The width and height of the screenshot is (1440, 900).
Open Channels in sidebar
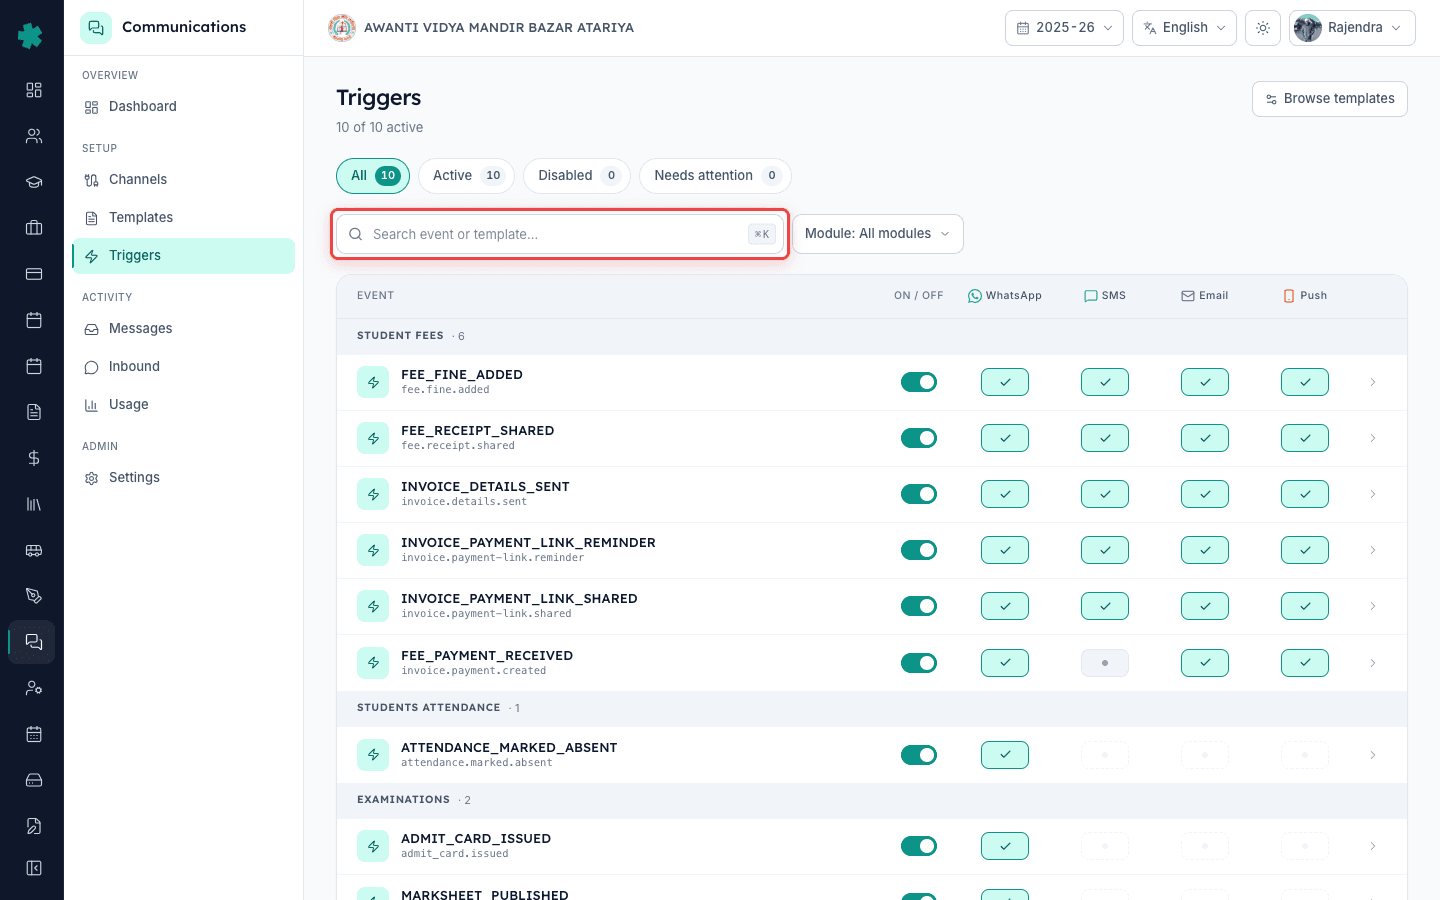[x=183, y=180]
